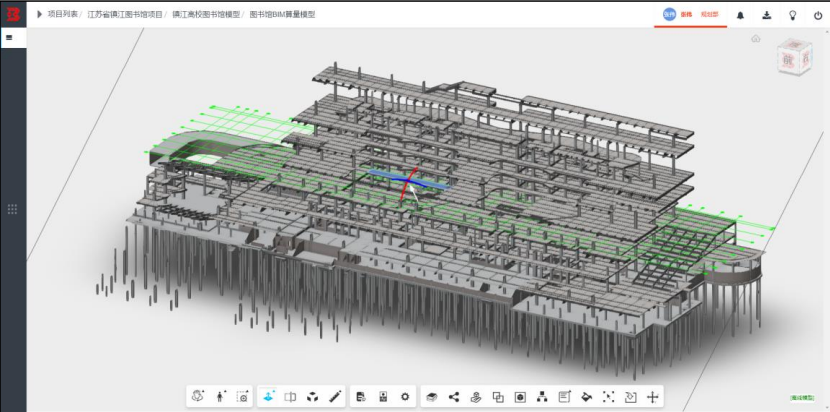Click the overlapping squares icon
Screen dimensions: 830x412
click(x=498, y=397)
